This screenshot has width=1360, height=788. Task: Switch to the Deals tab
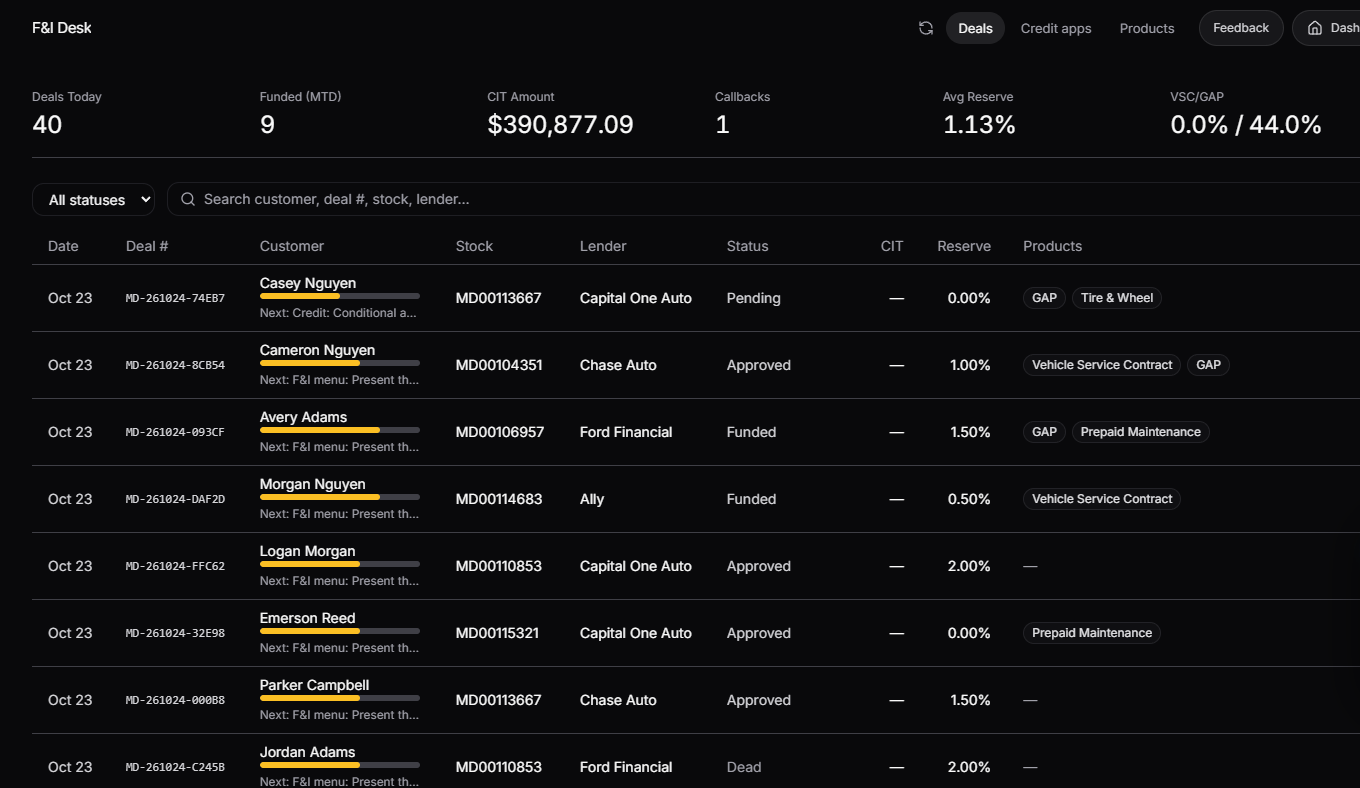point(975,28)
